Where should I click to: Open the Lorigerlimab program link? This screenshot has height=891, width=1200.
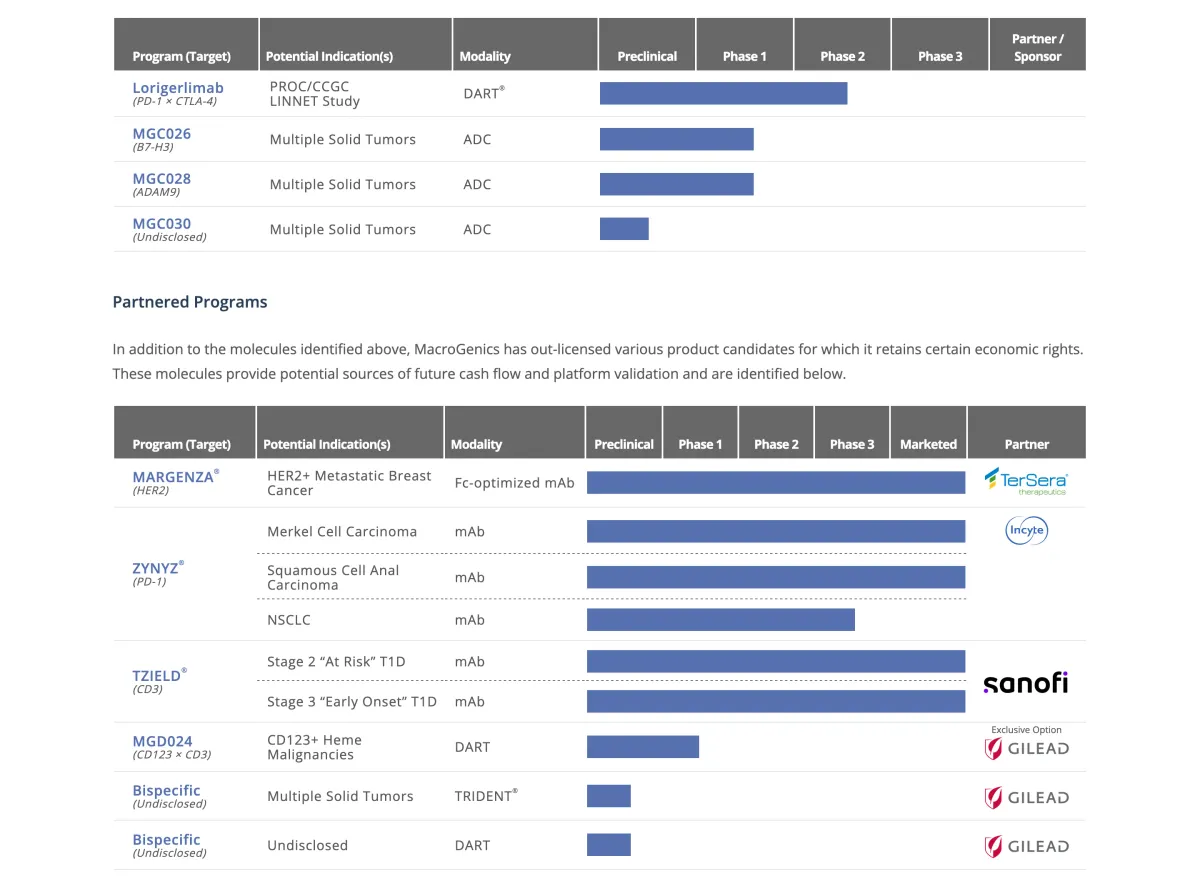click(x=178, y=88)
